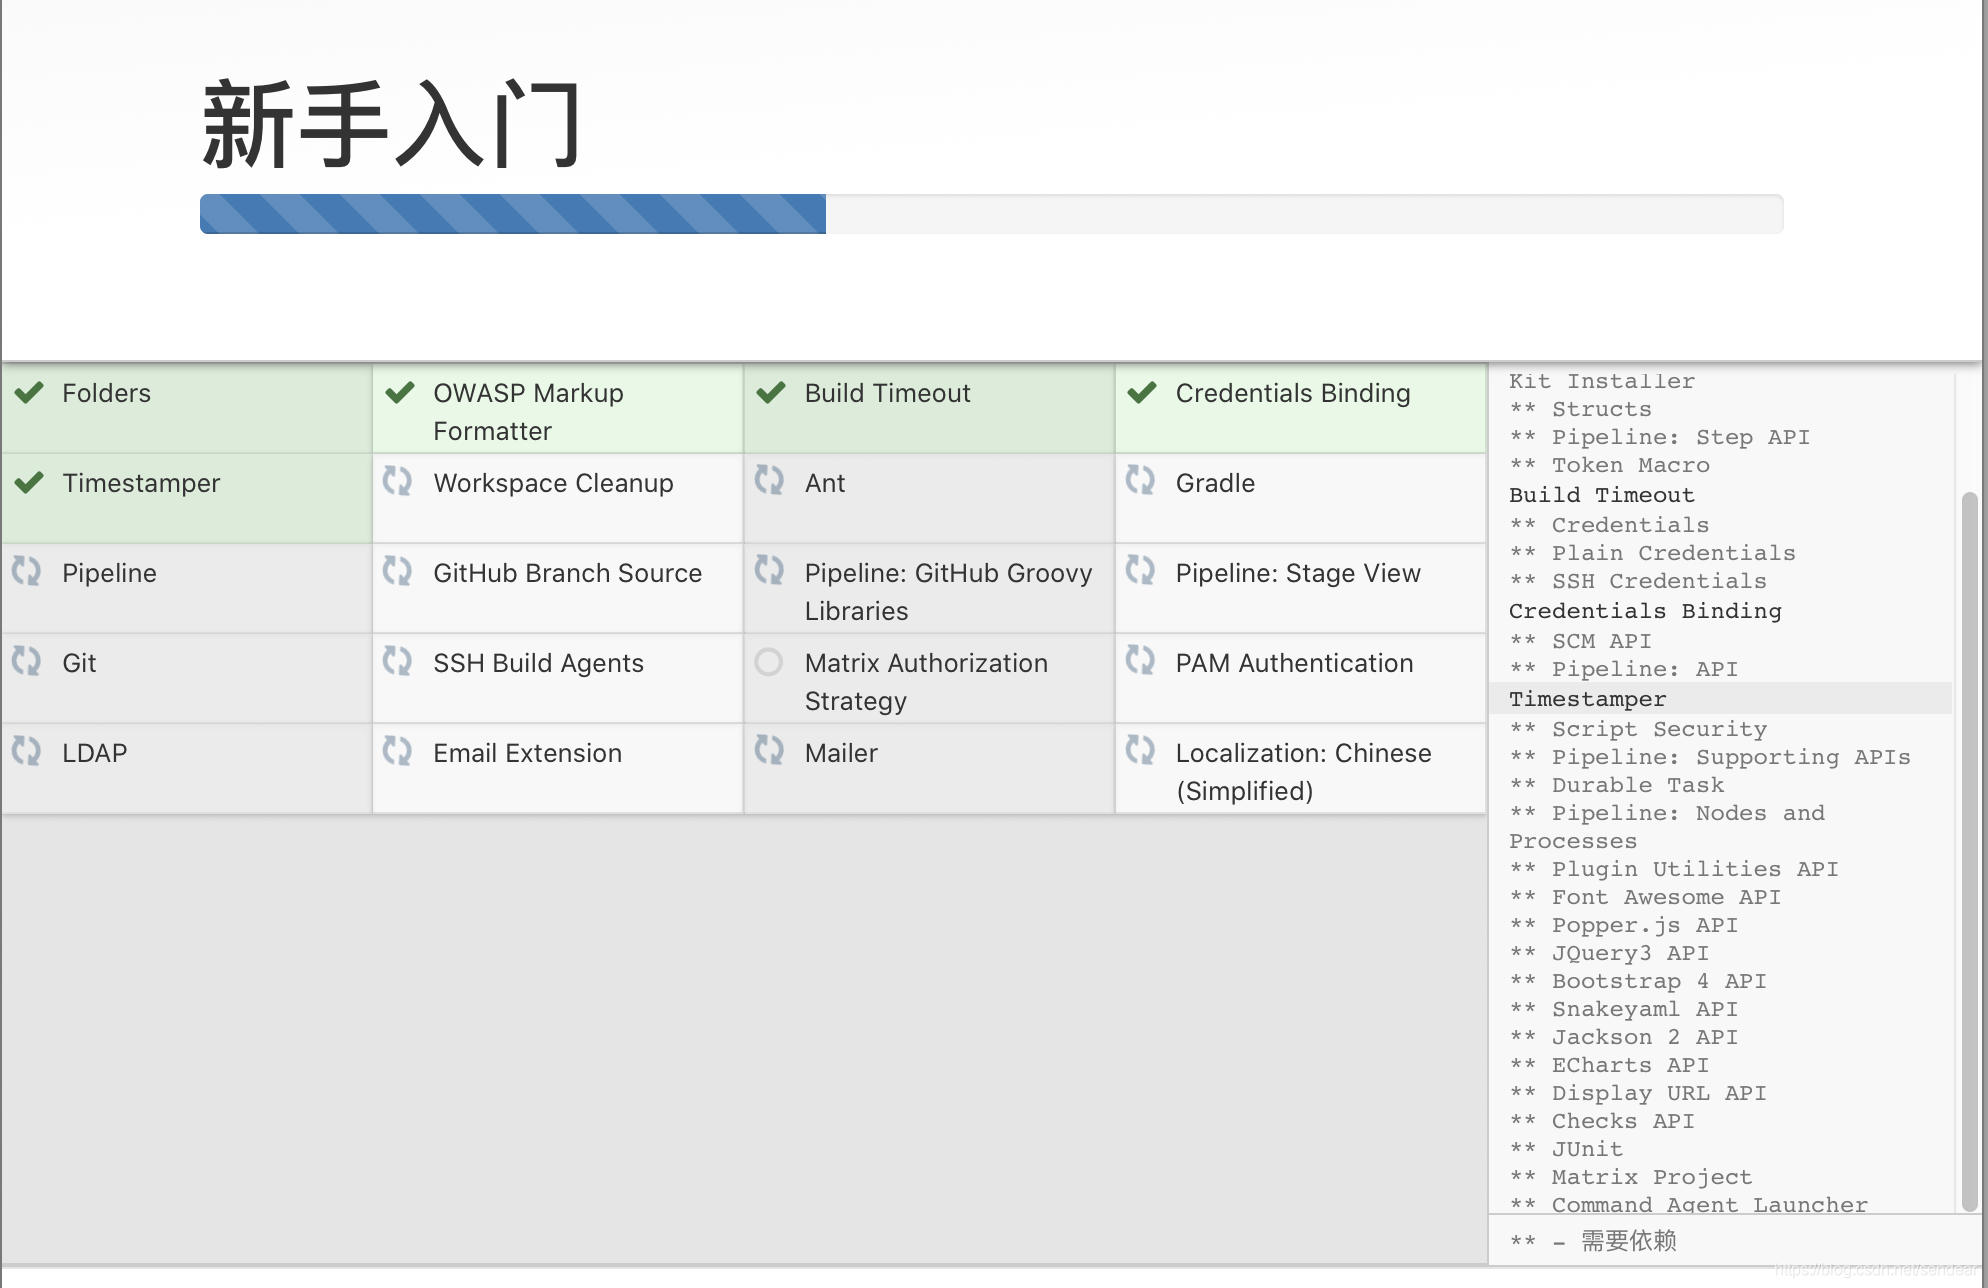The height and width of the screenshot is (1288, 1988).
Task: Click the spinner icon next to LDAP
Action: (27, 751)
